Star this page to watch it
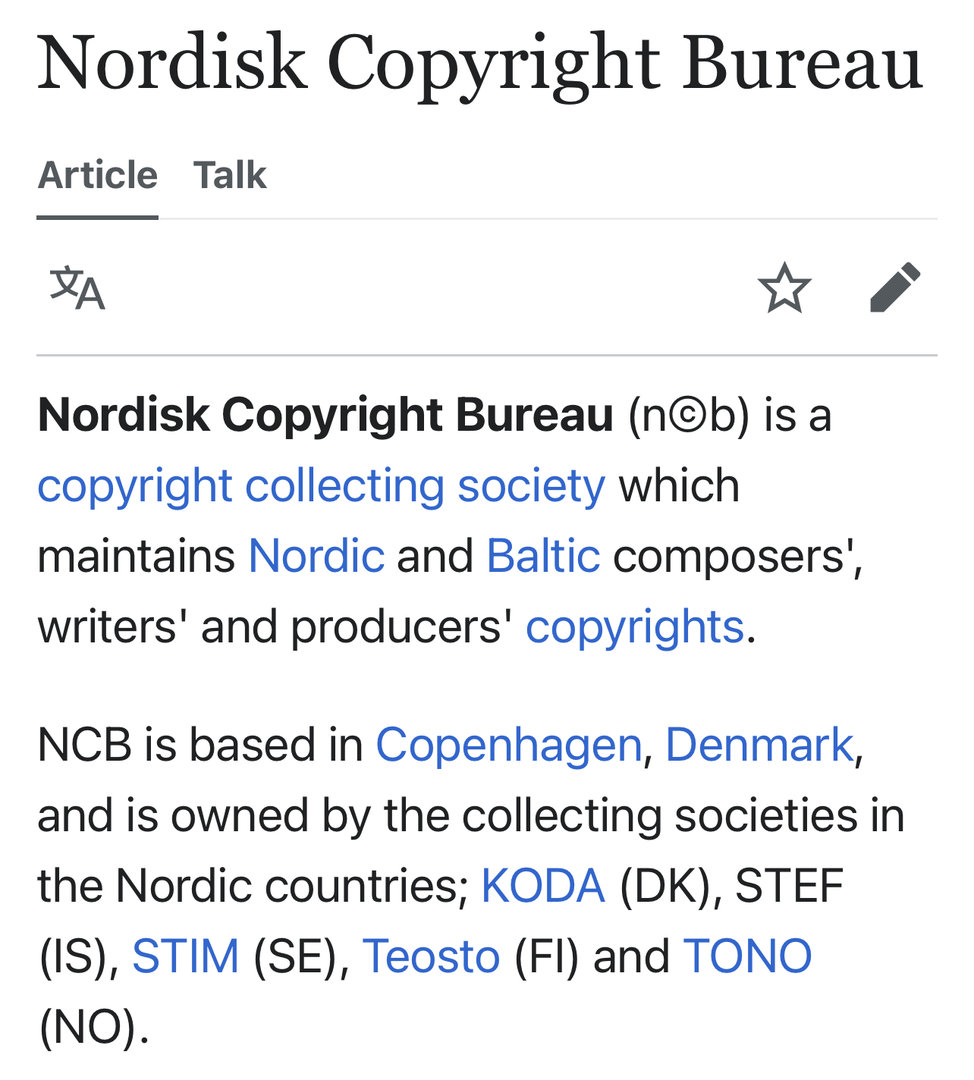Screen dimensions: 974x1080 784,288
